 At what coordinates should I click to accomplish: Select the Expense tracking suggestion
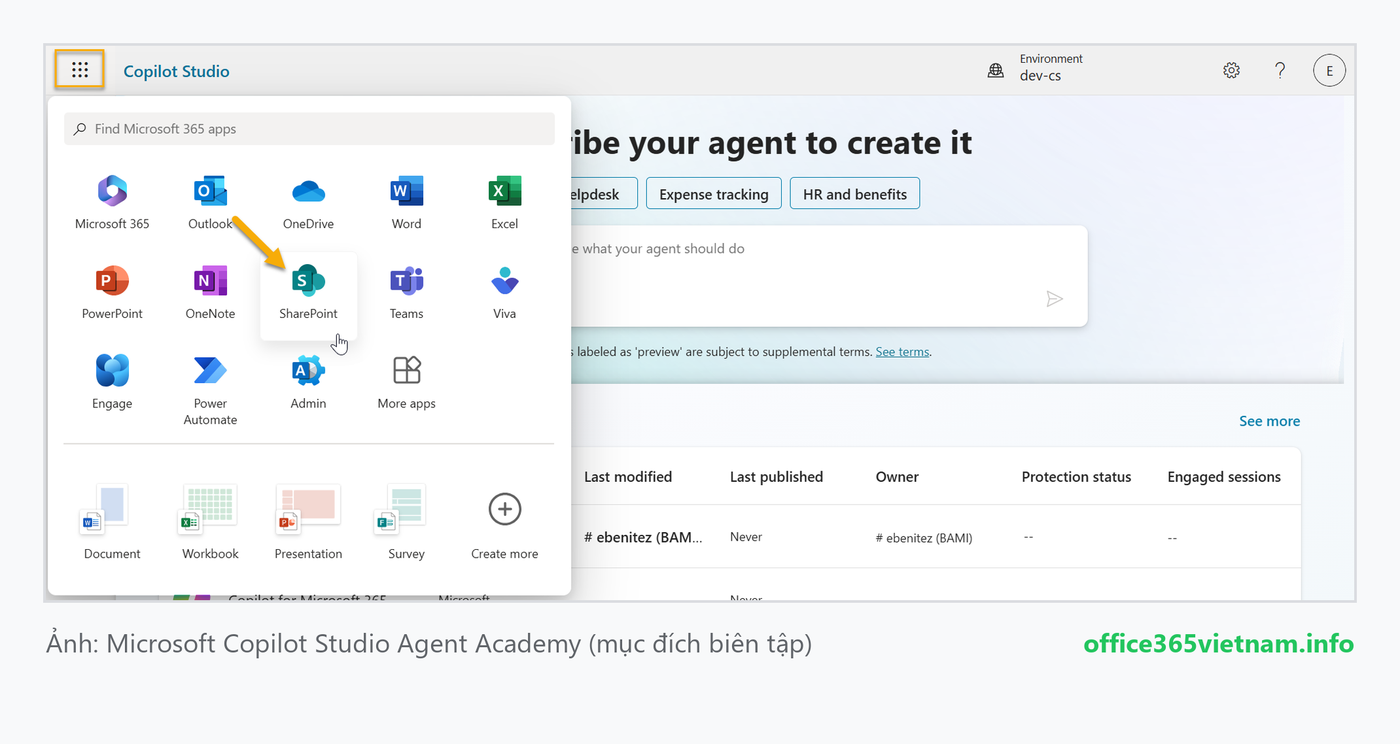pyautogui.click(x=714, y=194)
